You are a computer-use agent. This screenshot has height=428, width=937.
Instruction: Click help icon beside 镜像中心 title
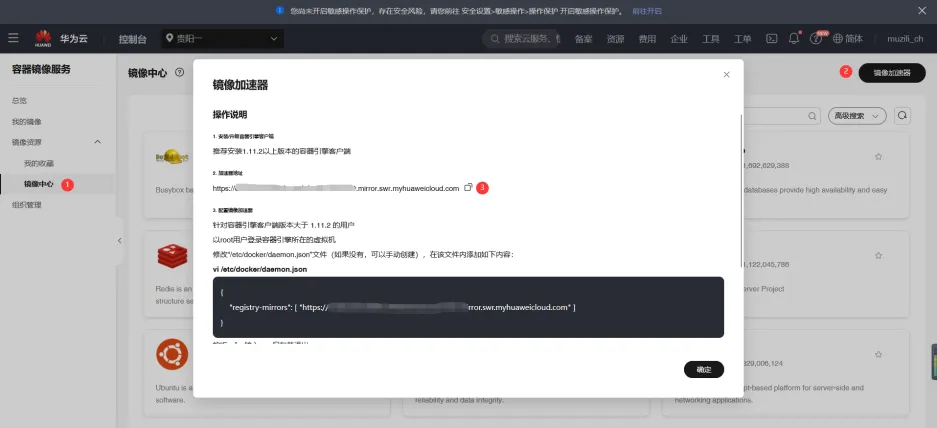[x=179, y=72]
